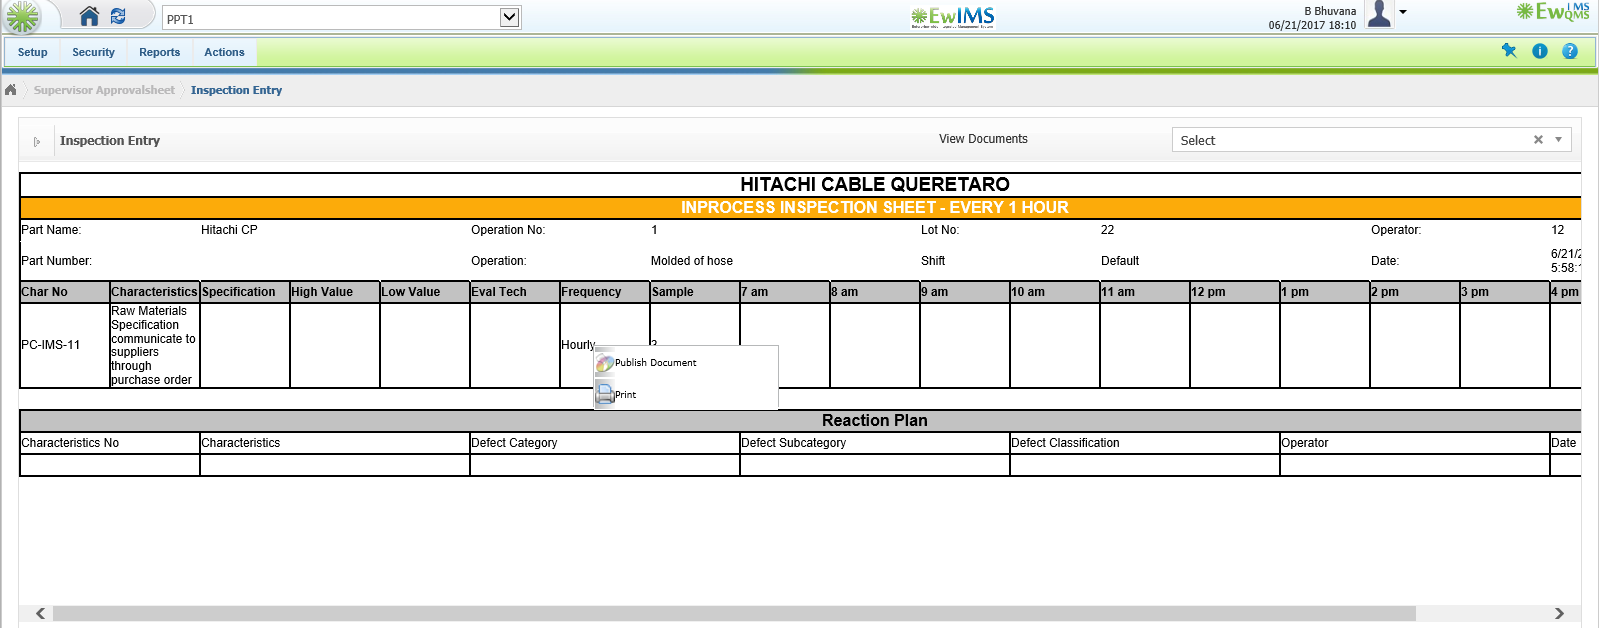The width and height of the screenshot is (1599, 628).
Task: Click the EwQMS logo at top right
Action: pyautogui.click(x=1553, y=11)
